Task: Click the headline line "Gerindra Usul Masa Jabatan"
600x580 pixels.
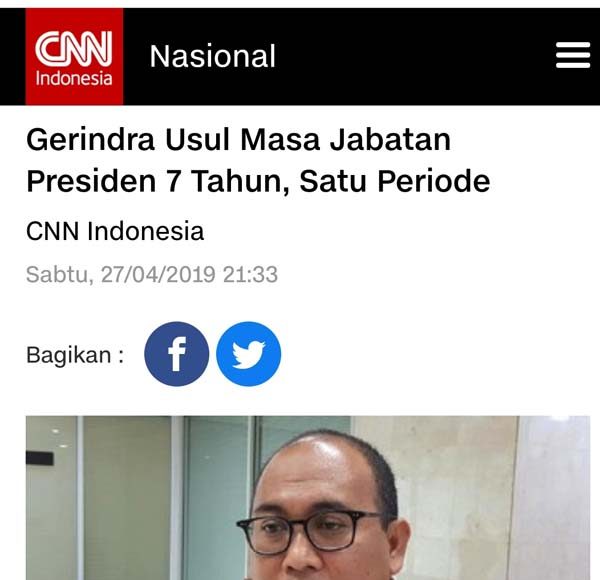Action: coord(238,140)
